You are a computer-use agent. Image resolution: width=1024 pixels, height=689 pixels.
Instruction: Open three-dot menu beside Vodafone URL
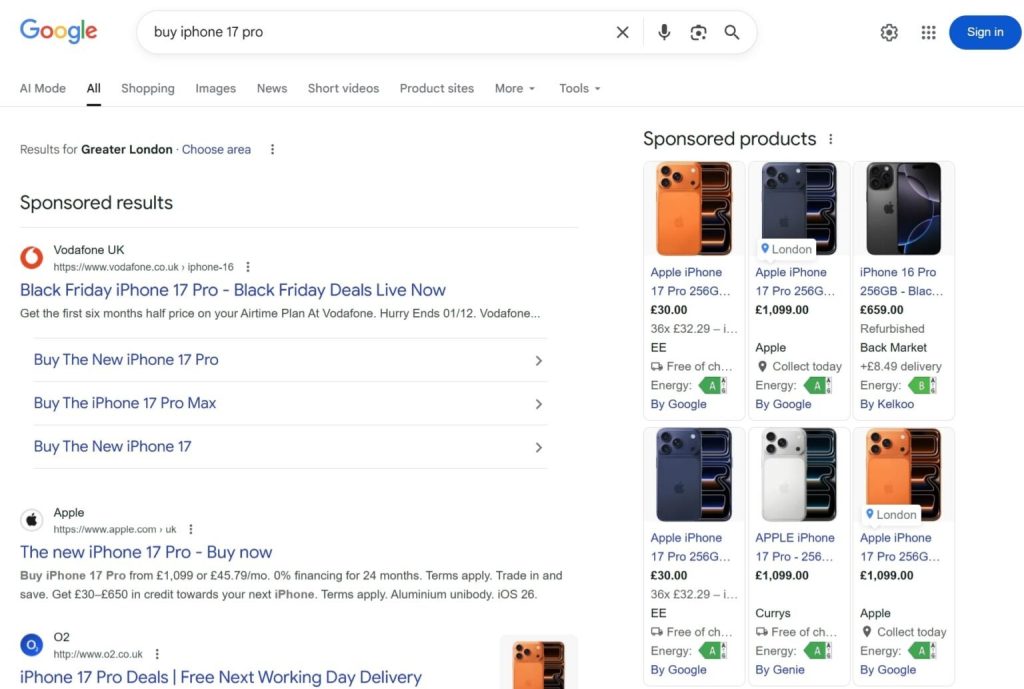tap(248, 267)
